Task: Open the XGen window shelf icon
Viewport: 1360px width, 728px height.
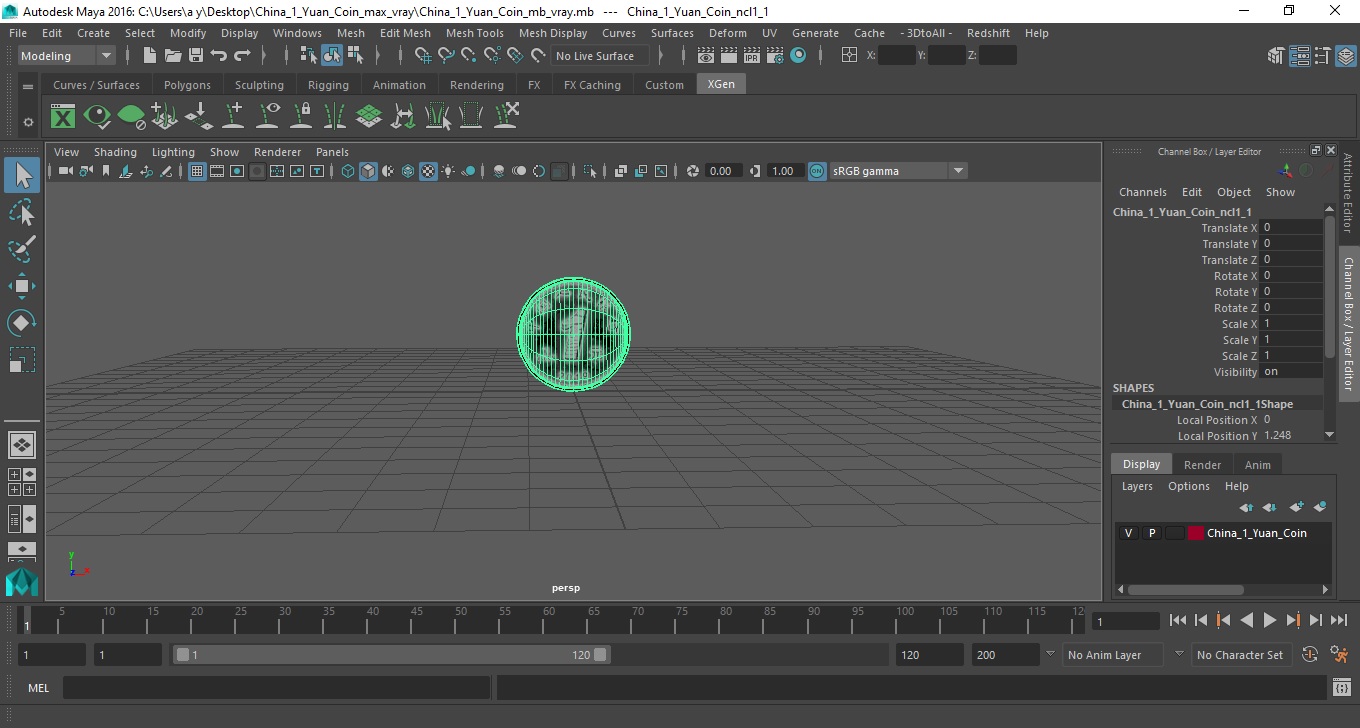Action: click(x=63, y=116)
